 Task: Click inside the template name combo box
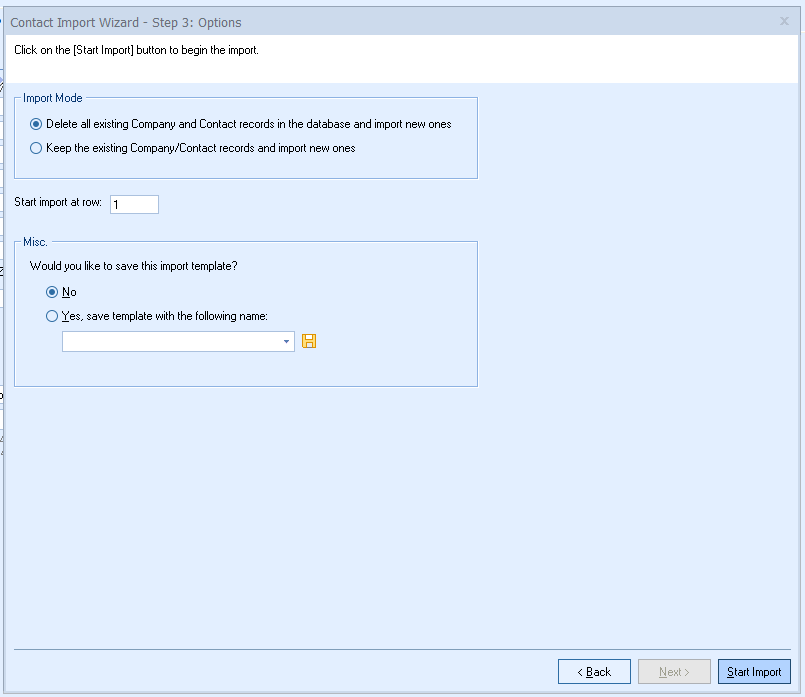[x=170, y=342]
